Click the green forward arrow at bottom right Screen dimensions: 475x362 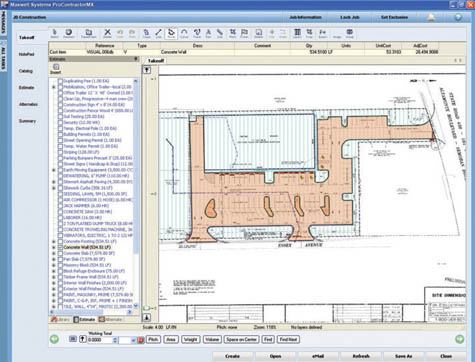pos(459,339)
